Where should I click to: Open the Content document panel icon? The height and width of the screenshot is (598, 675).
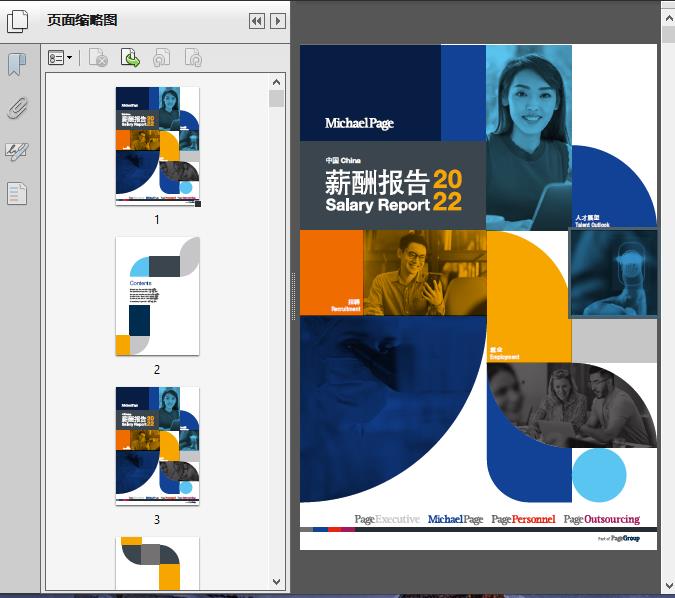17,193
